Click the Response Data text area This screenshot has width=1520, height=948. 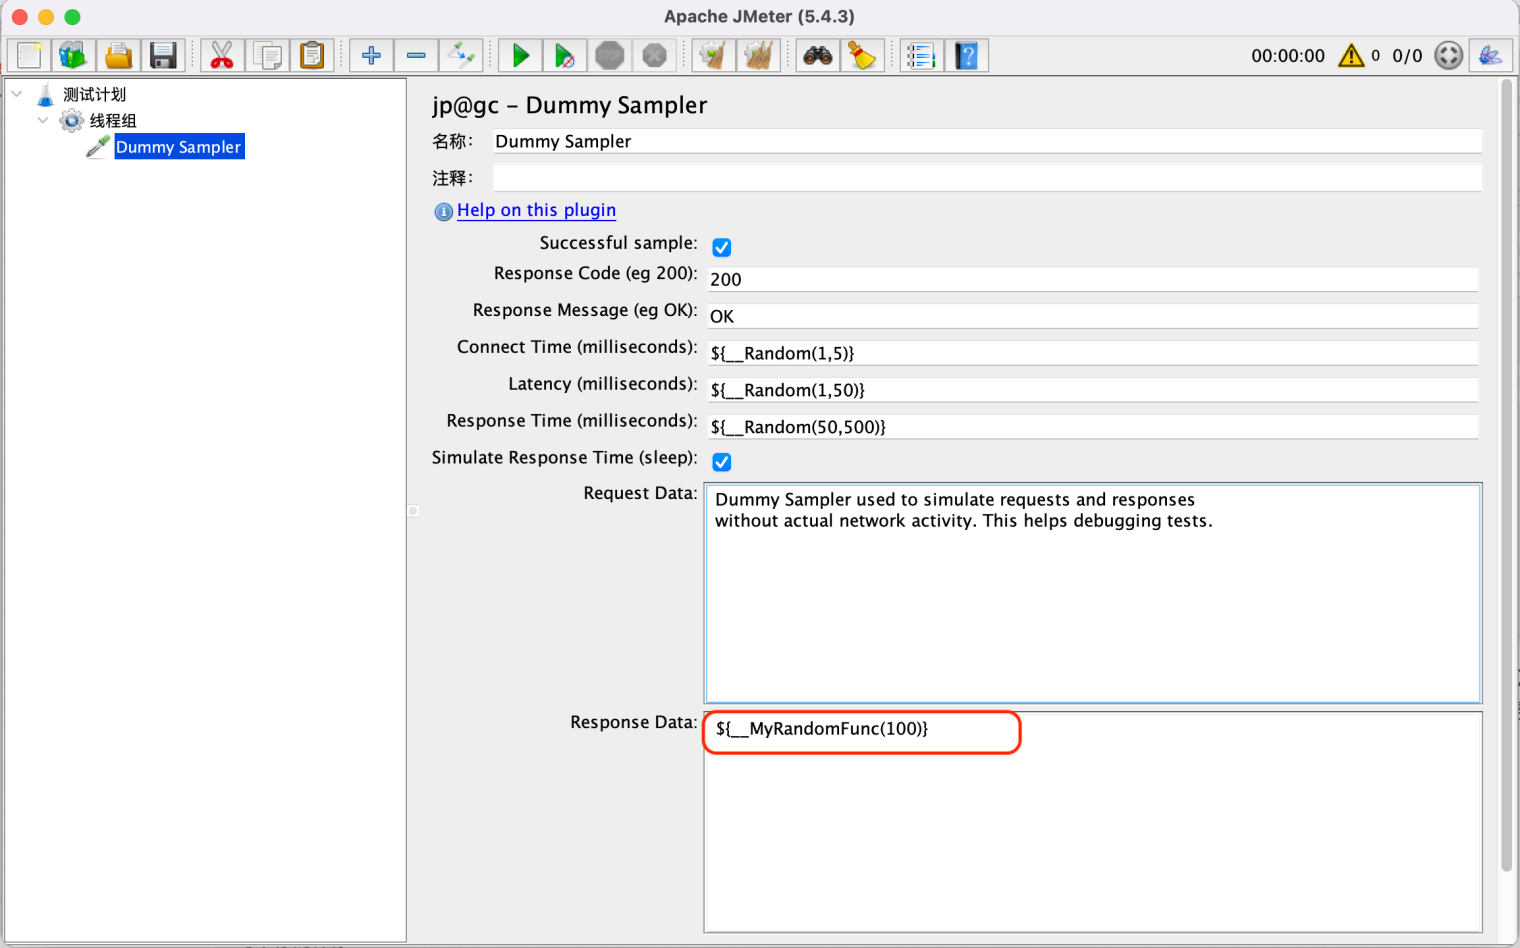click(x=1093, y=822)
